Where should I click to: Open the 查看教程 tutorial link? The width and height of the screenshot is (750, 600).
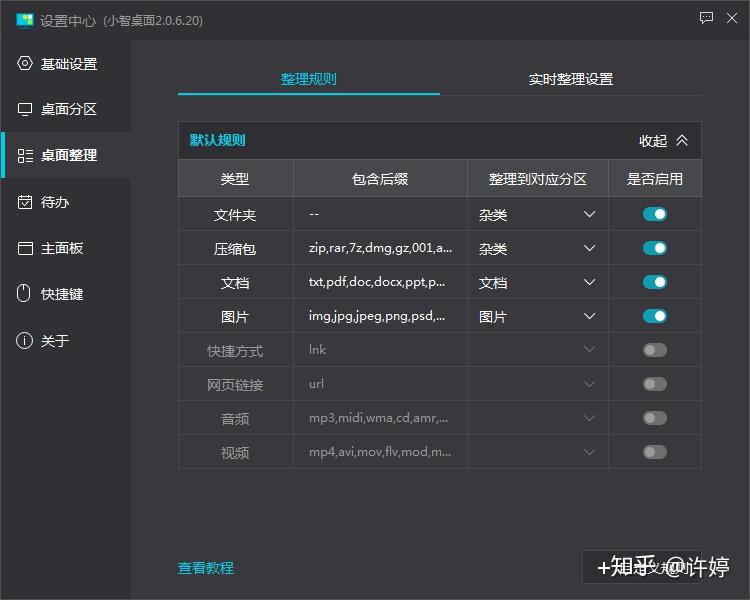click(x=206, y=568)
